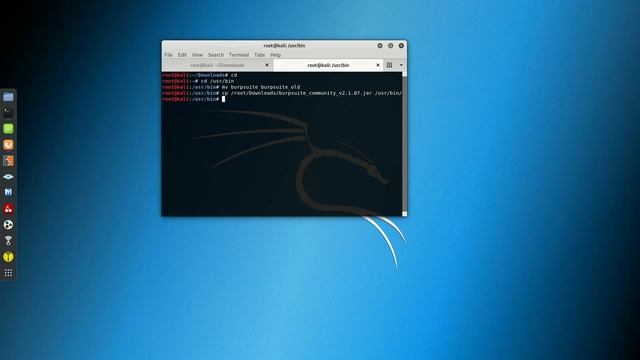Open the Edit menu
This screenshot has height=360, width=640.
[x=182, y=55]
